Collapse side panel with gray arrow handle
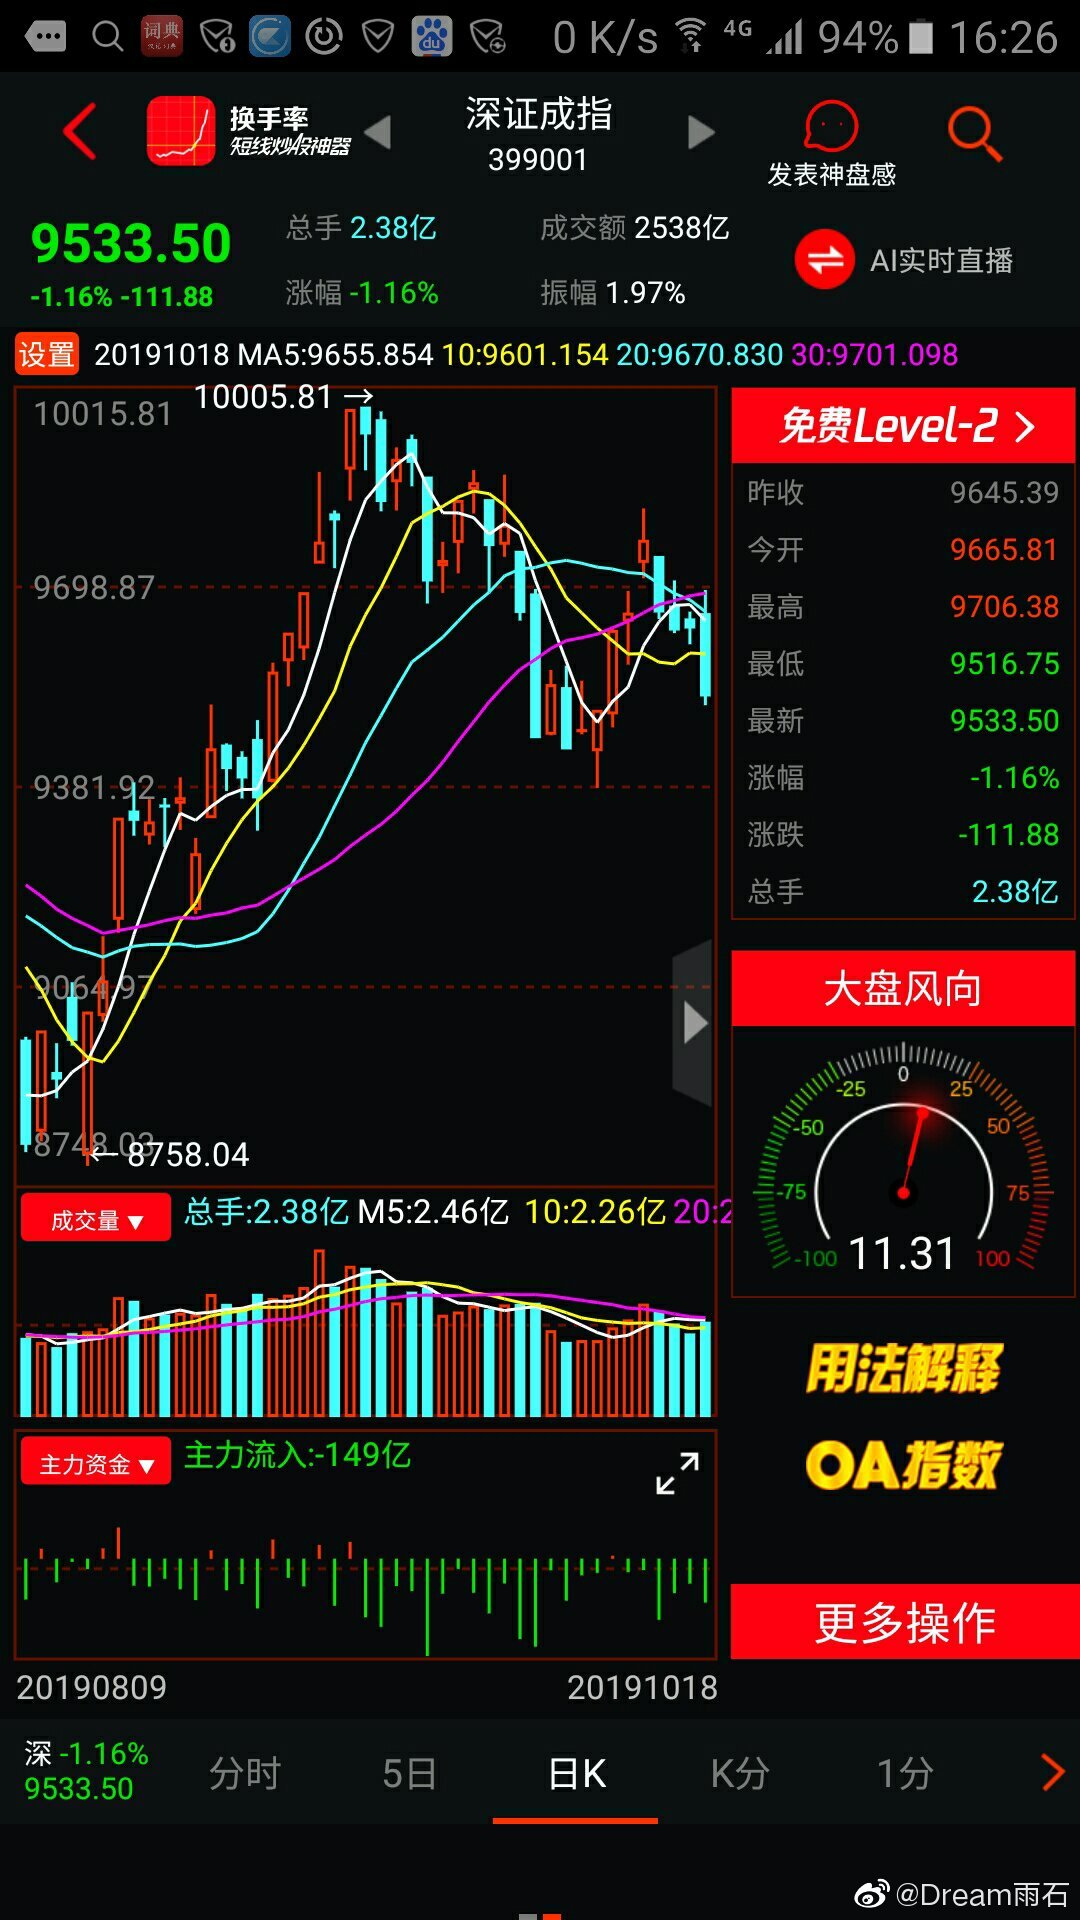The width and height of the screenshot is (1080, 1920). coord(693,1022)
